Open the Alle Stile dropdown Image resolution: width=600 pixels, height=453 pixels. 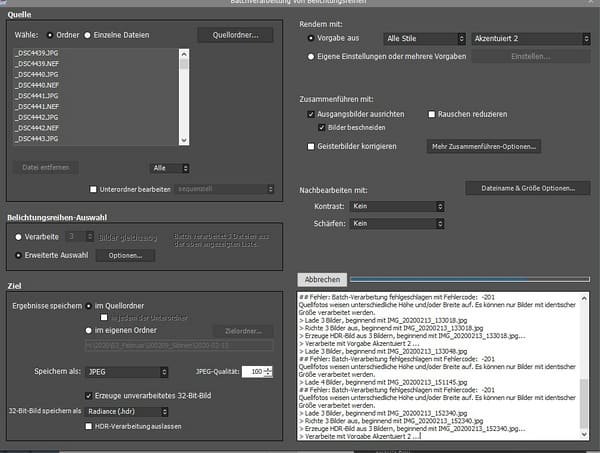click(x=424, y=39)
